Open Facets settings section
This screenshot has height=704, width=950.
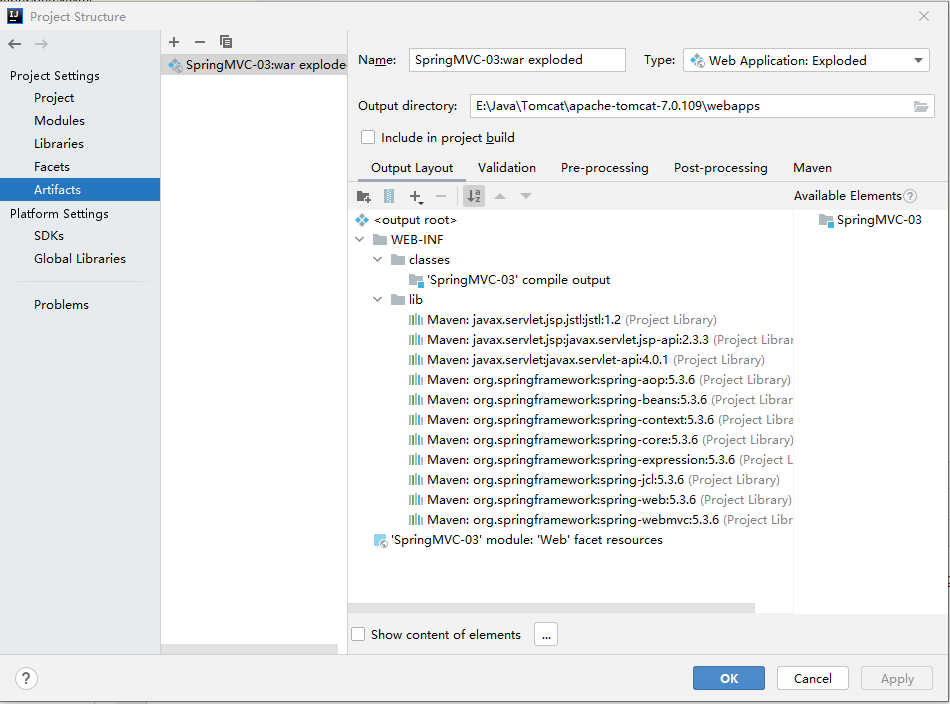point(51,167)
